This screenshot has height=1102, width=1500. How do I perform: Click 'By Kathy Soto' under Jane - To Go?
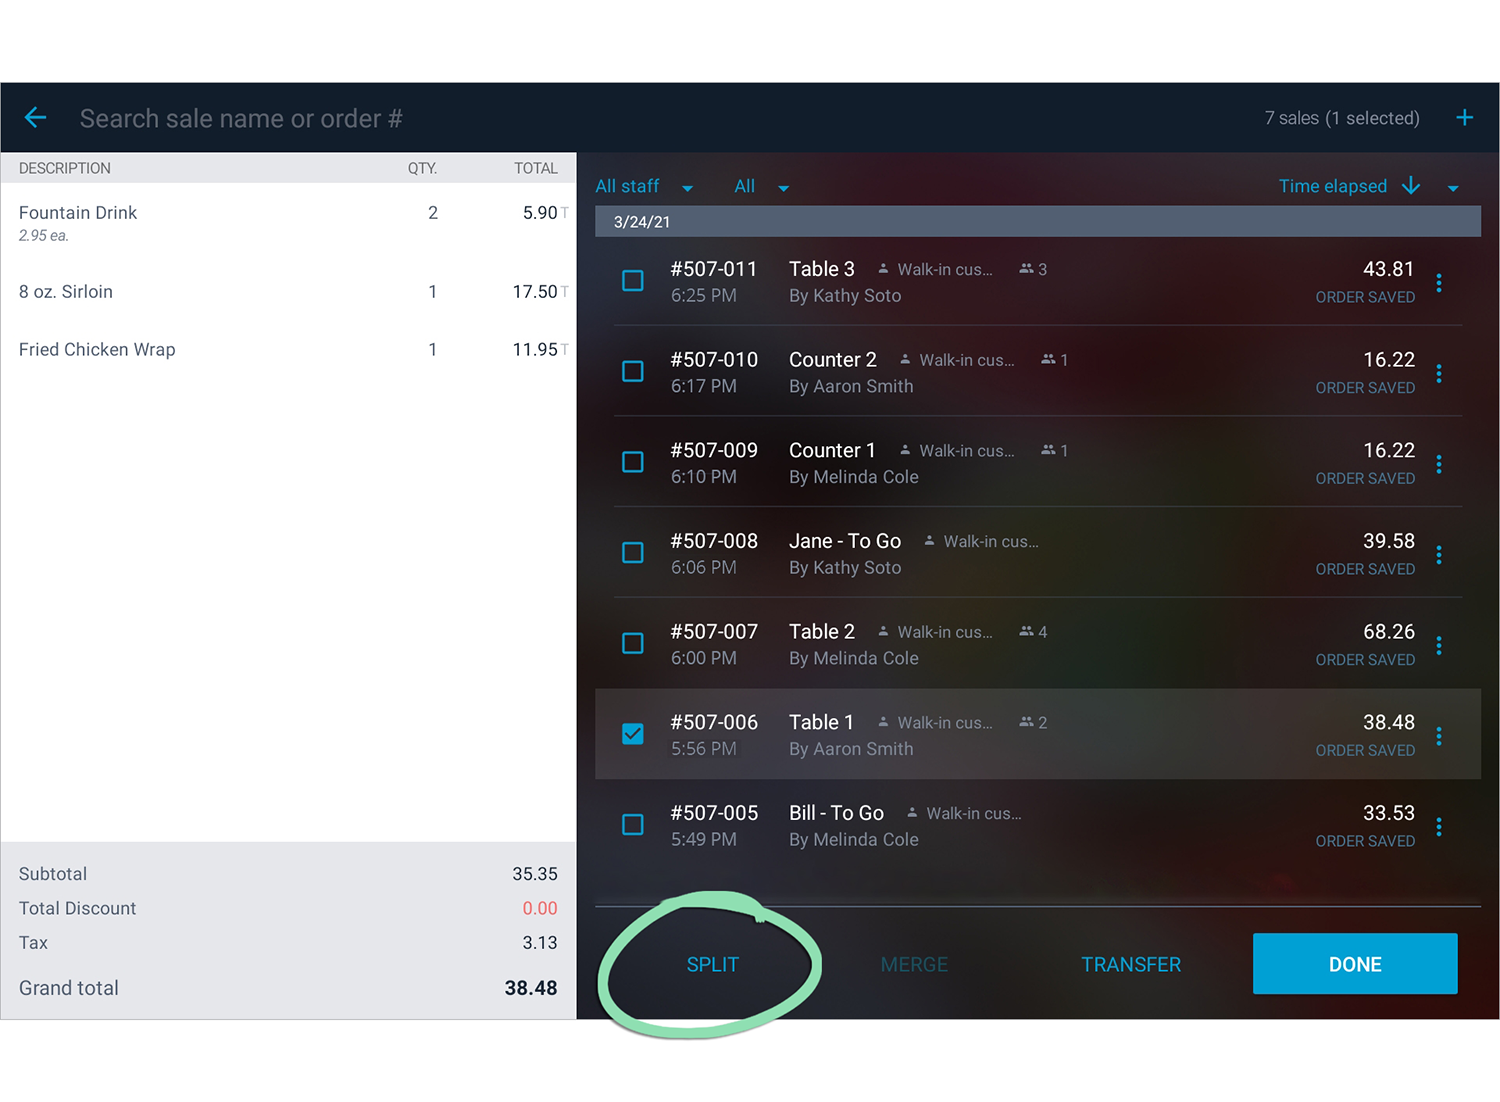[845, 568]
